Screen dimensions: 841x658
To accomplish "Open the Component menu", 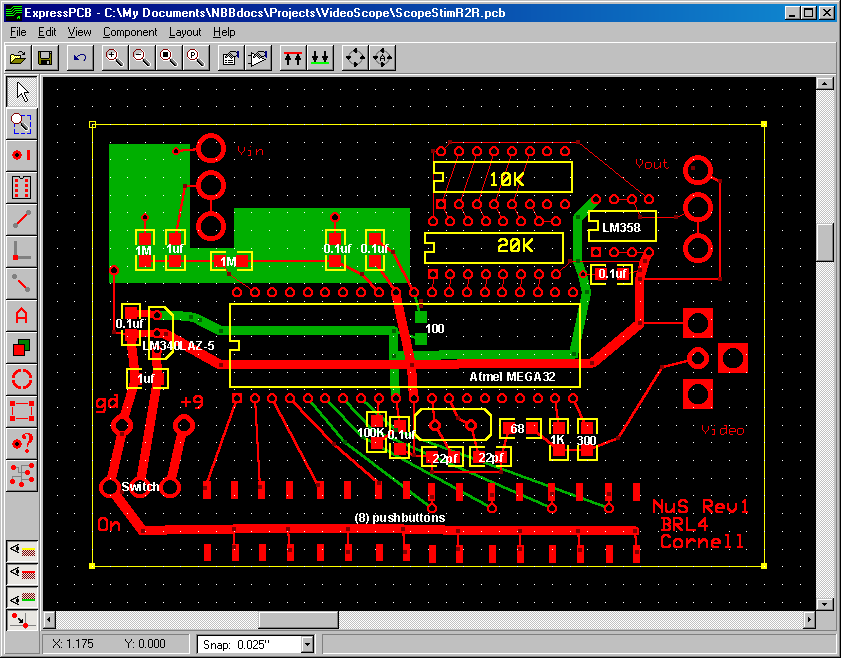I will (x=130, y=32).
